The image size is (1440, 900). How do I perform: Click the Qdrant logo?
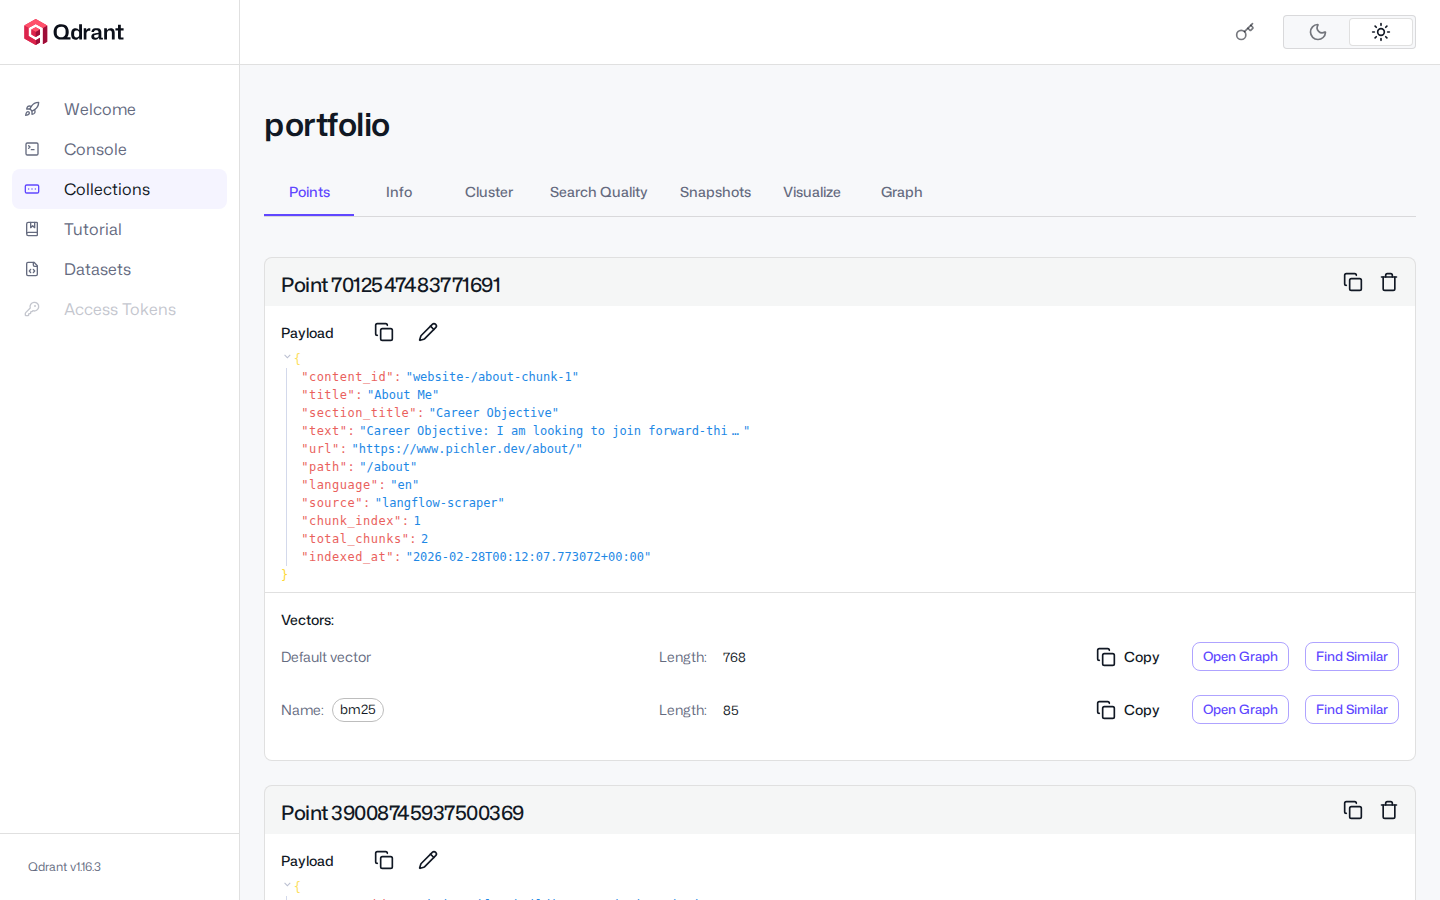(x=74, y=32)
